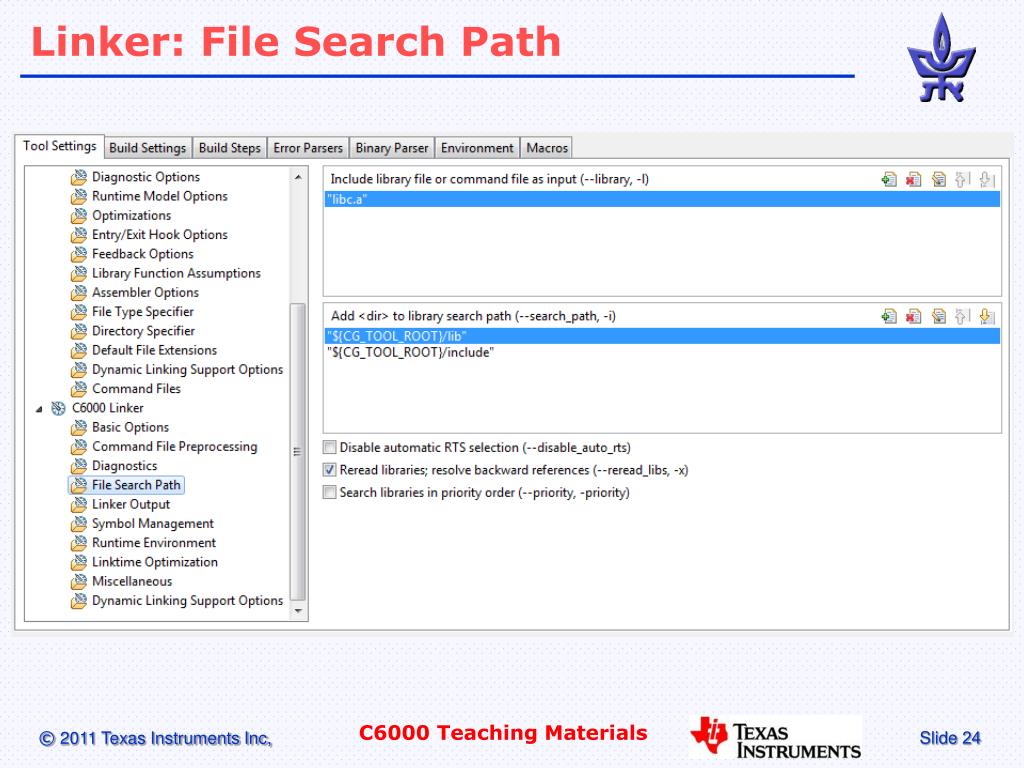Open Runtime Environment settings
The image size is (1024, 768).
click(153, 543)
